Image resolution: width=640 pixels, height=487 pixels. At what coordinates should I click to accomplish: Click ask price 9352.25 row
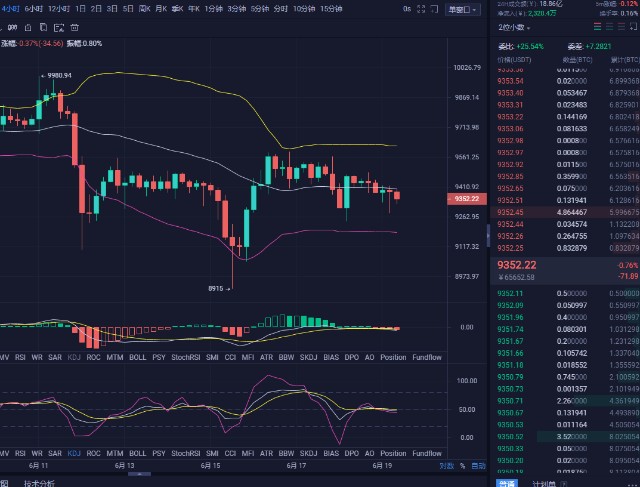[565, 248]
